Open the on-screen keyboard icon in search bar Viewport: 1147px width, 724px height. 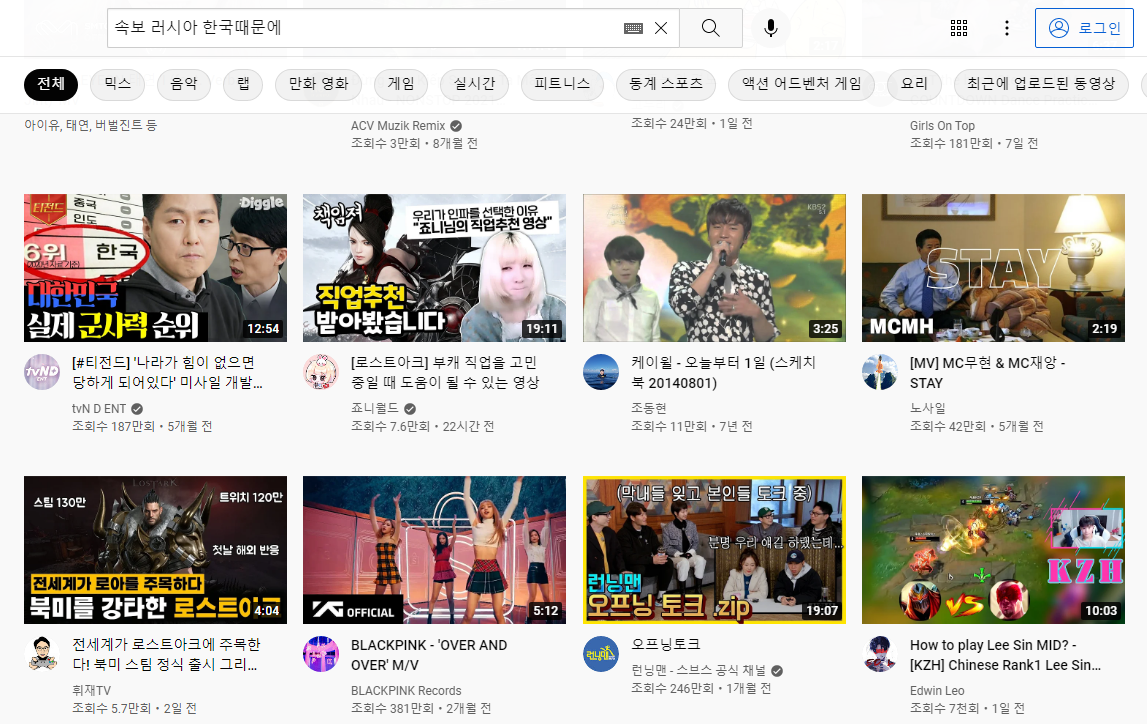633,28
